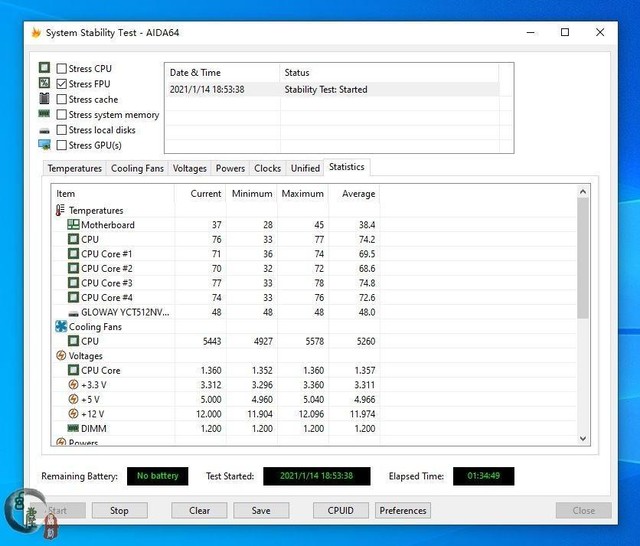Image resolution: width=640 pixels, height=546 pixels.
Task: Enable Stress local disks checkbox
Action: [x=62, y=130]
